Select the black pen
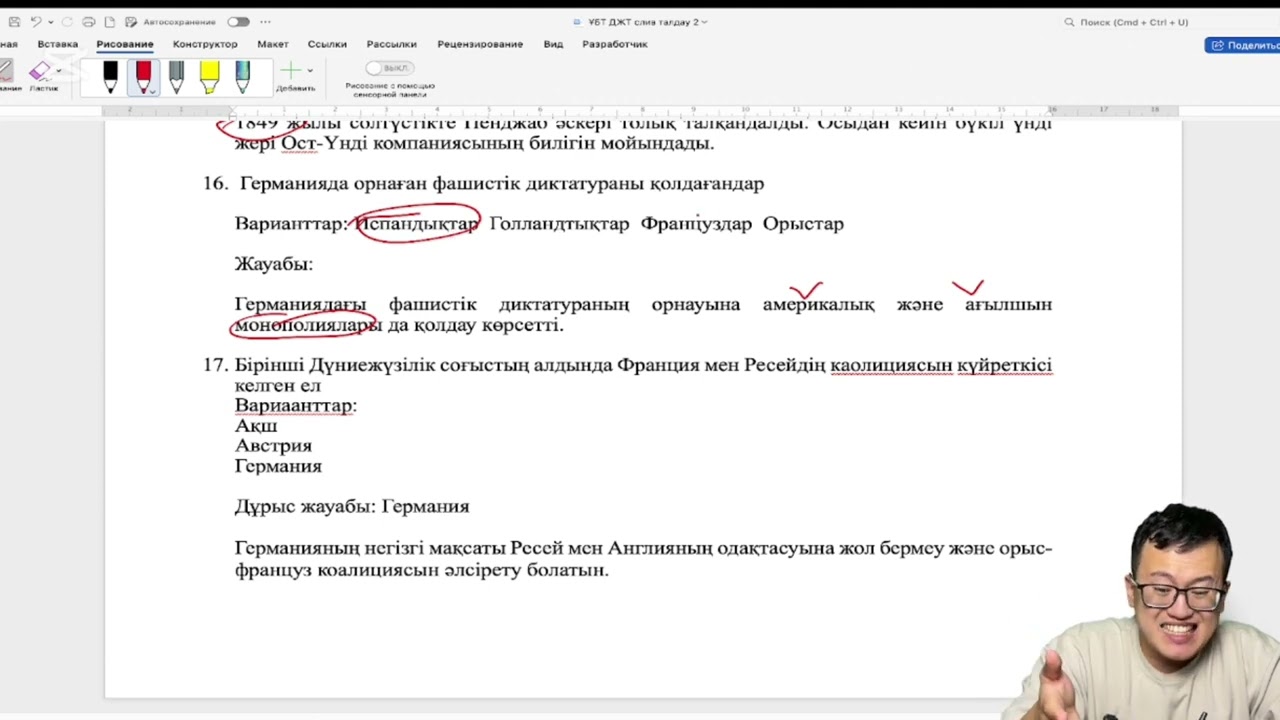Screen dimensions: 1280x720 pos(110,76)
